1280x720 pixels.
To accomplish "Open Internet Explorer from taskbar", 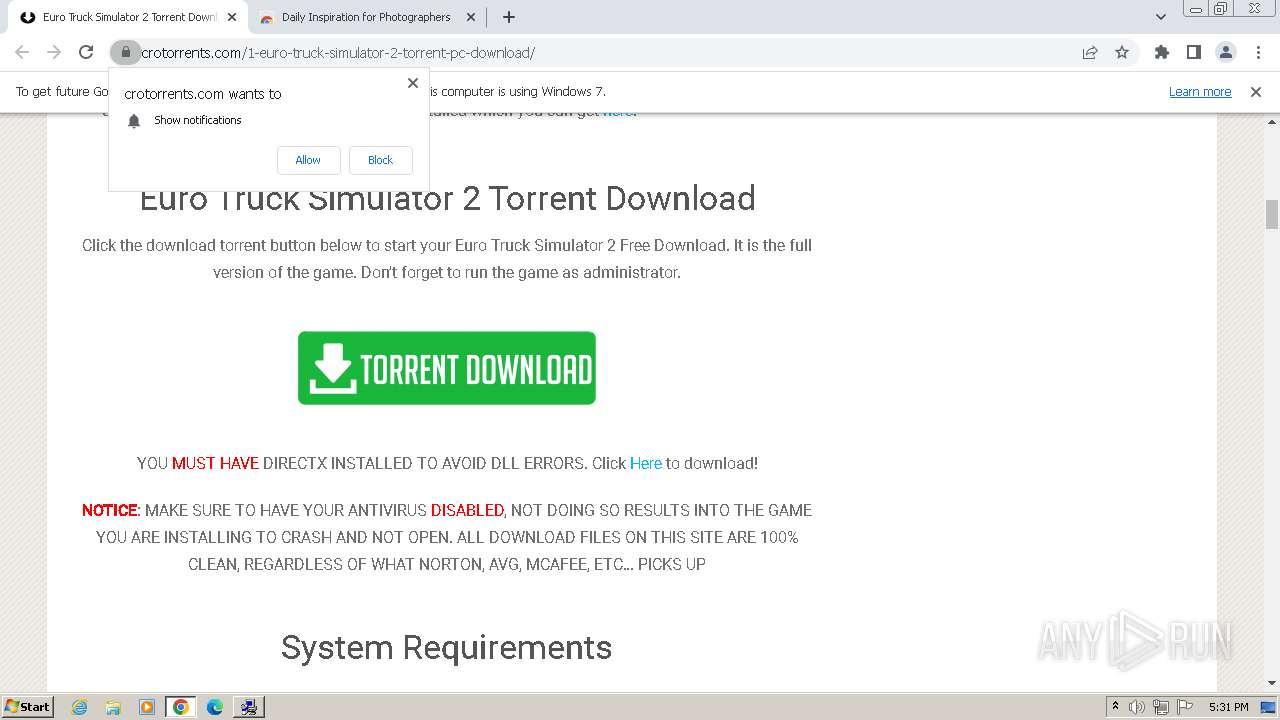I will [80, 707].
